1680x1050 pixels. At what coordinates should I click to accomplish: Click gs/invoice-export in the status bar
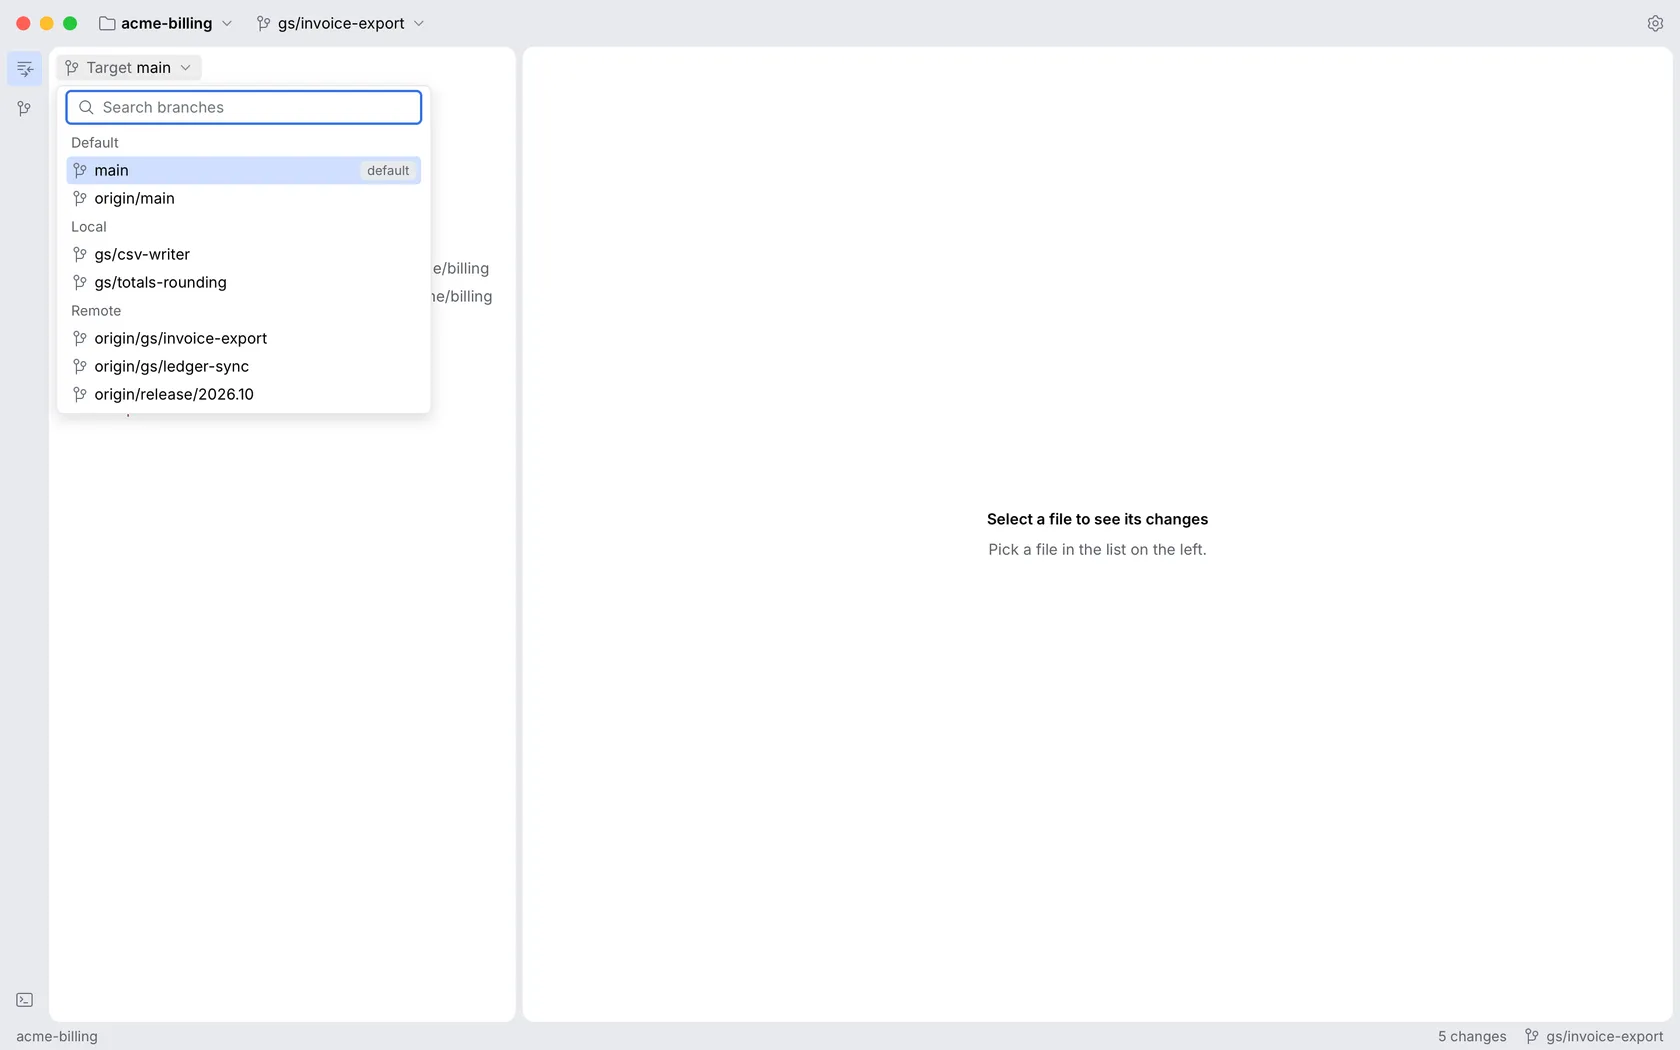click(1604, 1036)
